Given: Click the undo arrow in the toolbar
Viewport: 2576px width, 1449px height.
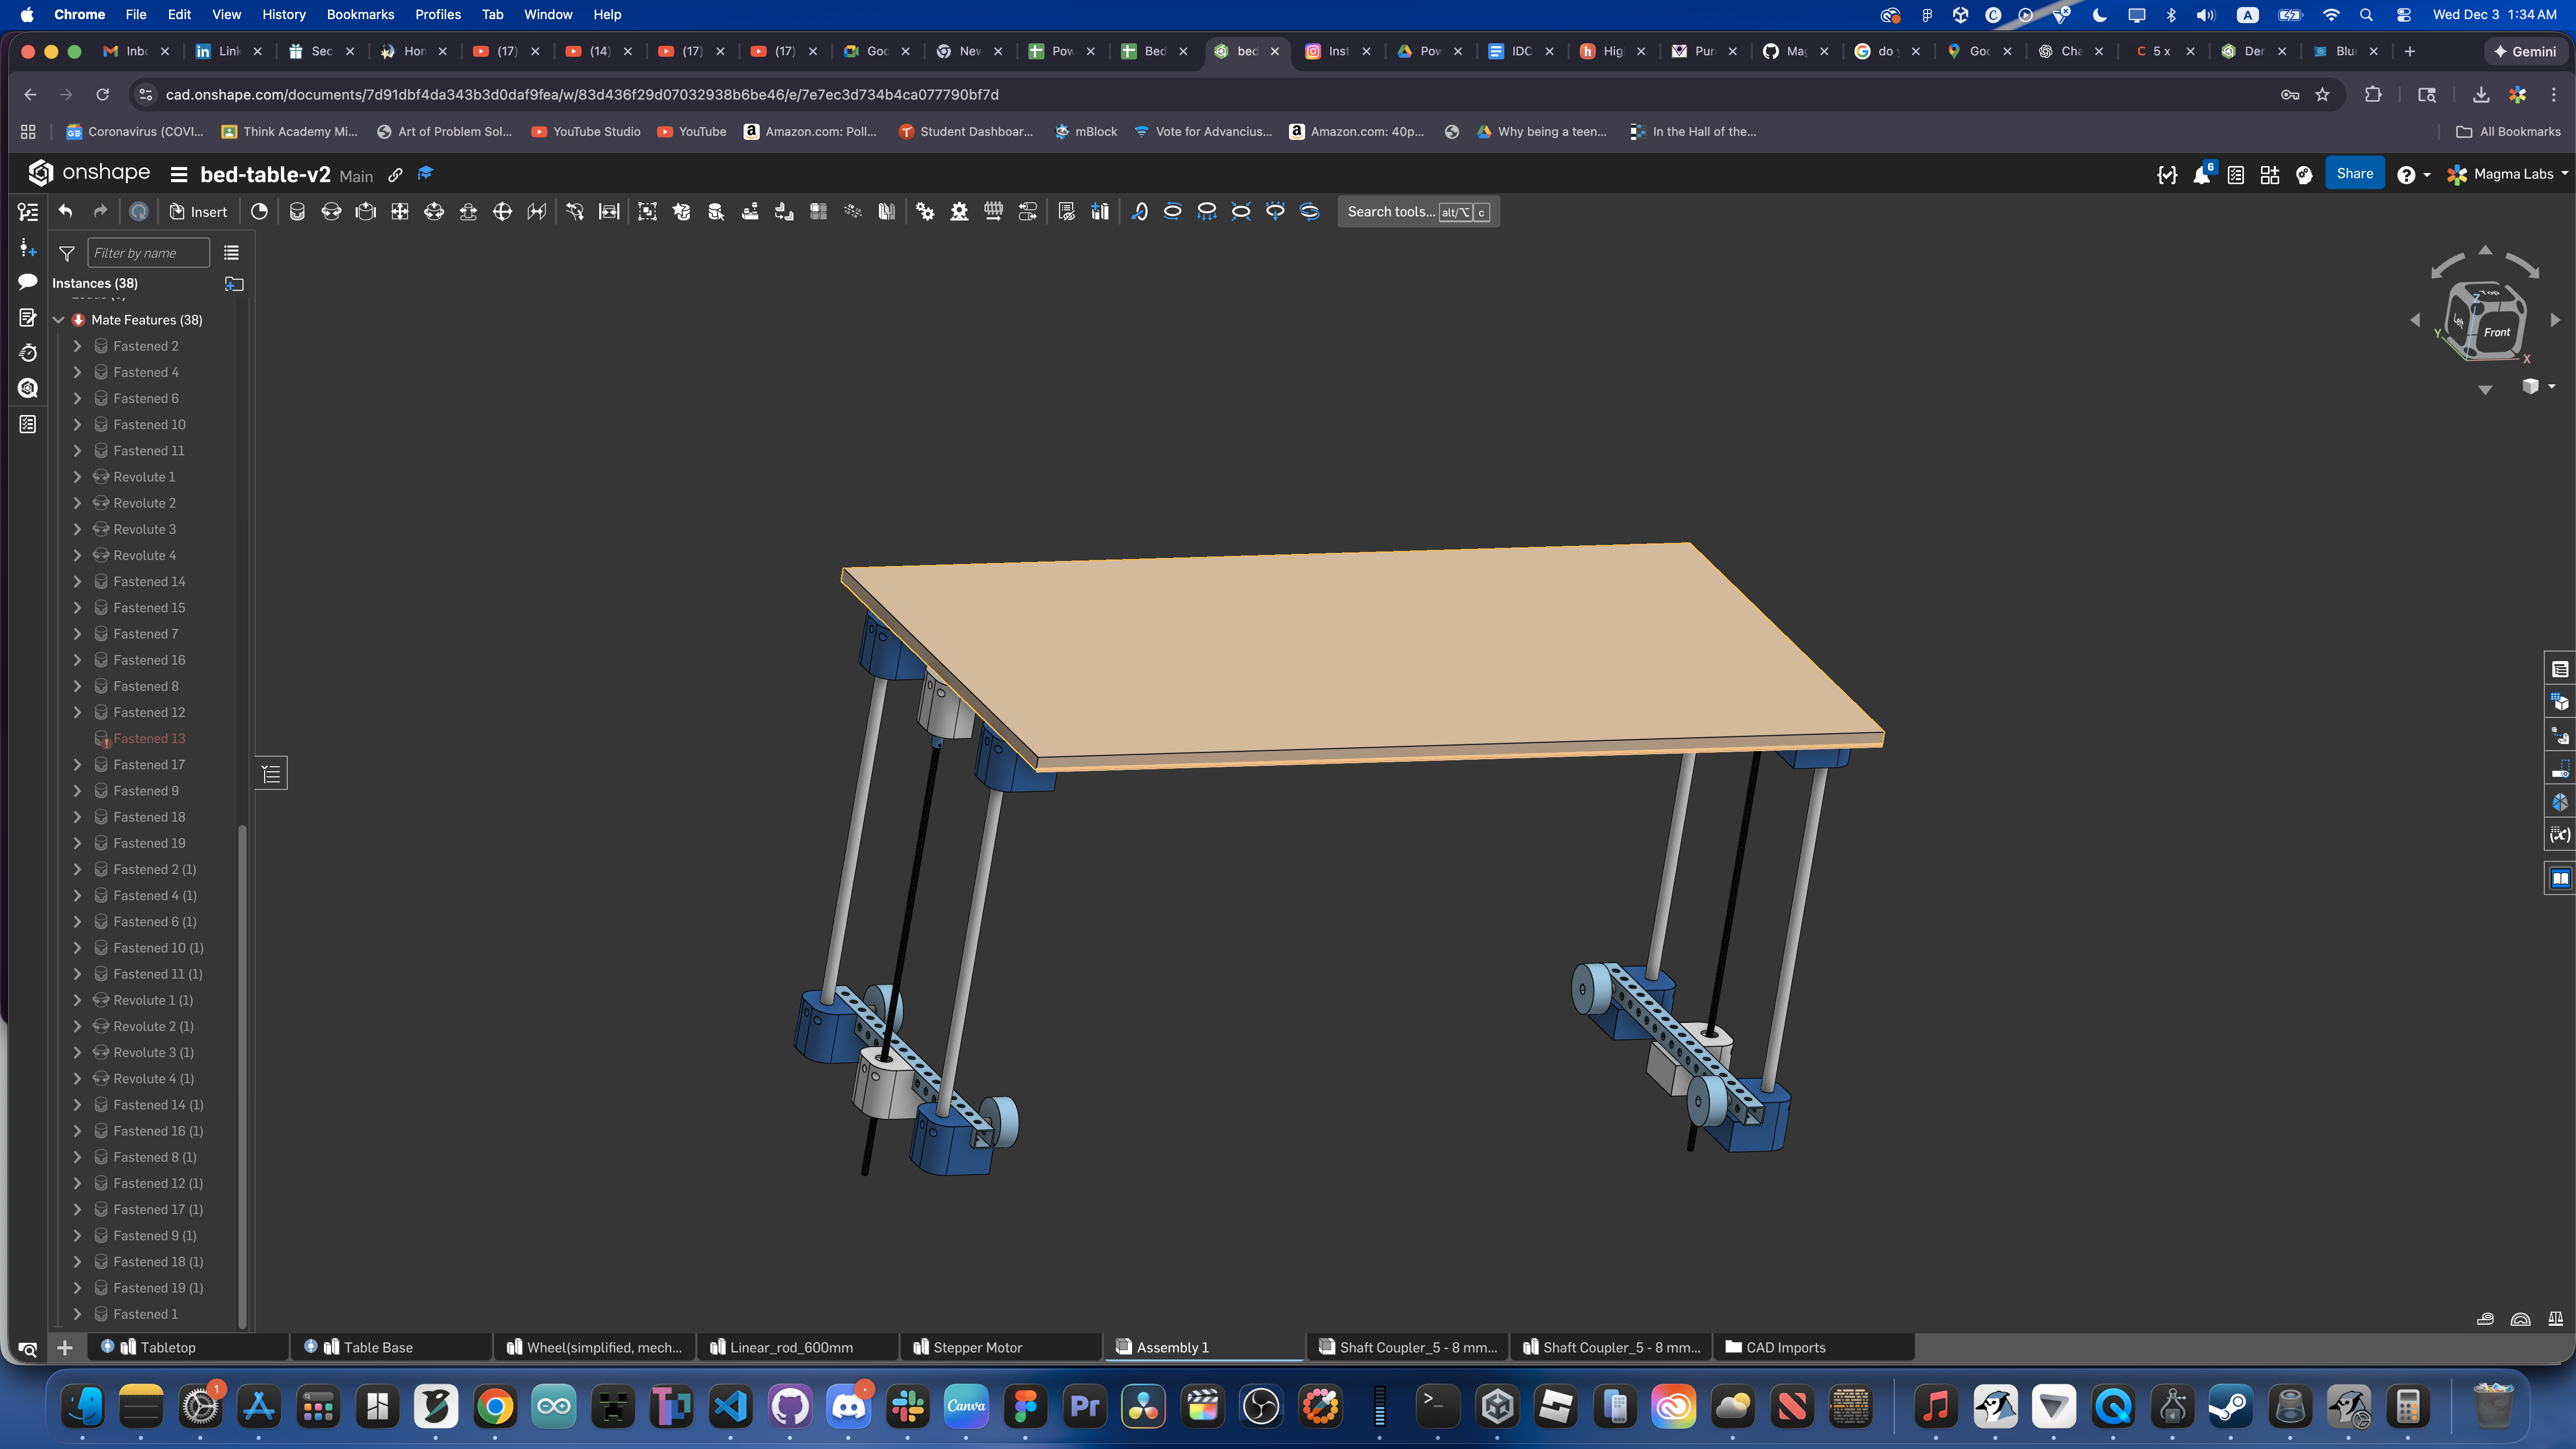Looking at the screenshot, I should [65, 211].
